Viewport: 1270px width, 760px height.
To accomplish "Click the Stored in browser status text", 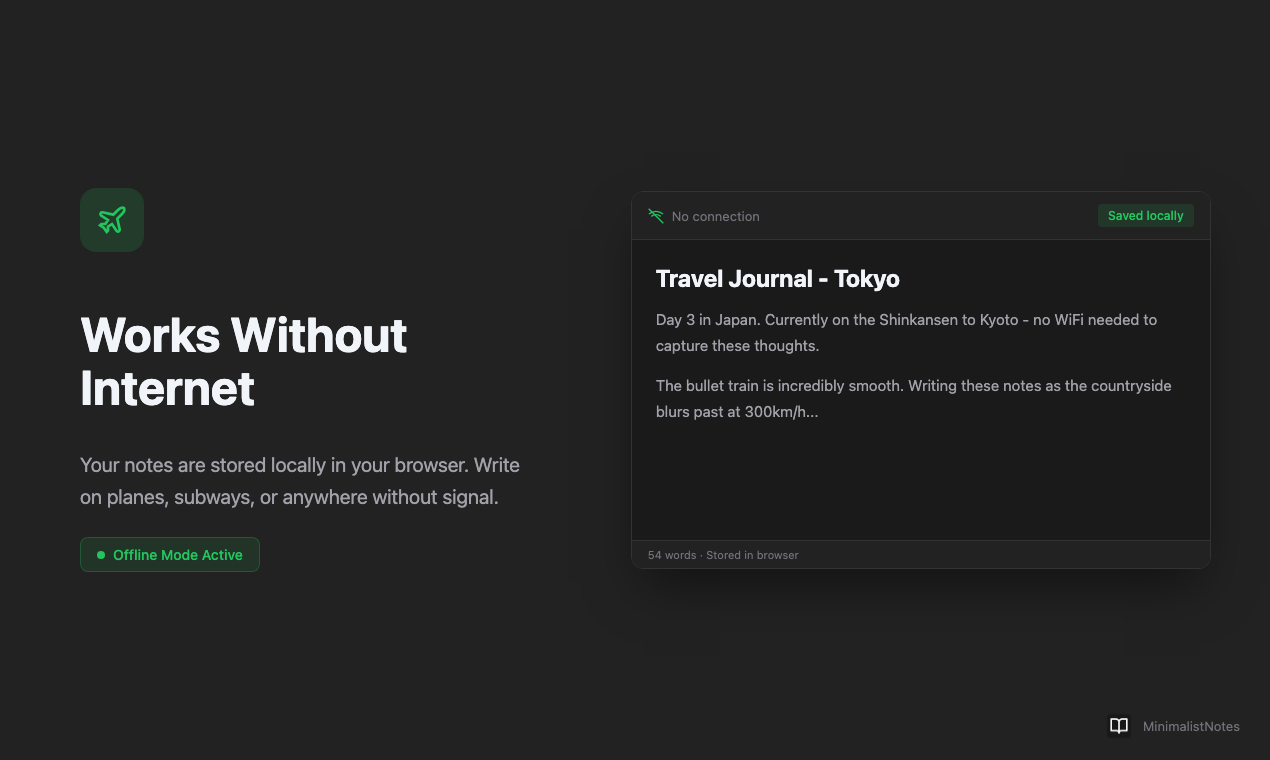I will pyautogui.click(x=752, y=555).
